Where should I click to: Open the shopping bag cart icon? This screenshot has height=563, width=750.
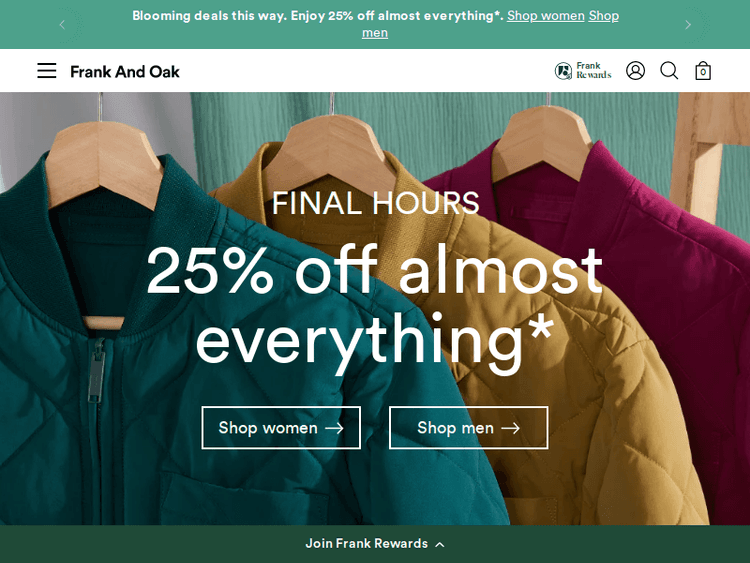click(703, 71)
